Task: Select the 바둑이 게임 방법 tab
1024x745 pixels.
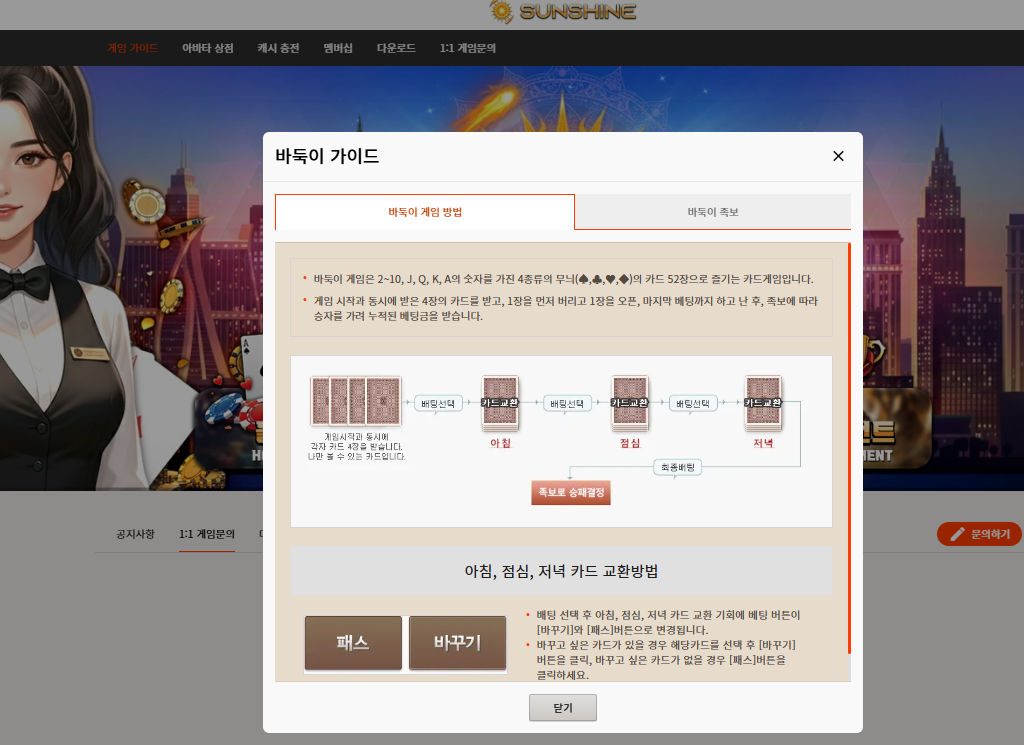Action: coord(425,212)
